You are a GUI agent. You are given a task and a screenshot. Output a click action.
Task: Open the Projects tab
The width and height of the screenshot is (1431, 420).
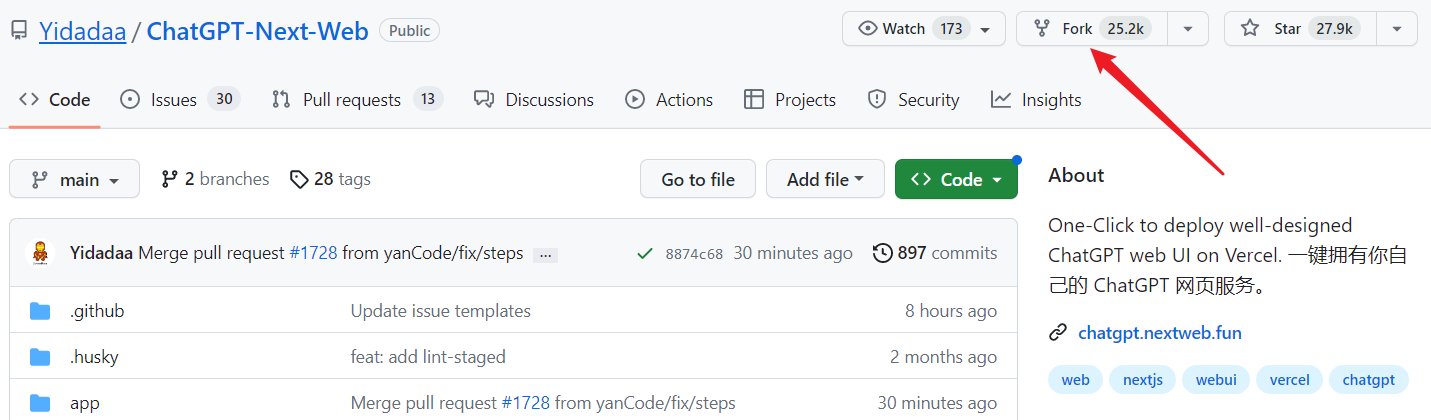point(790,100)
